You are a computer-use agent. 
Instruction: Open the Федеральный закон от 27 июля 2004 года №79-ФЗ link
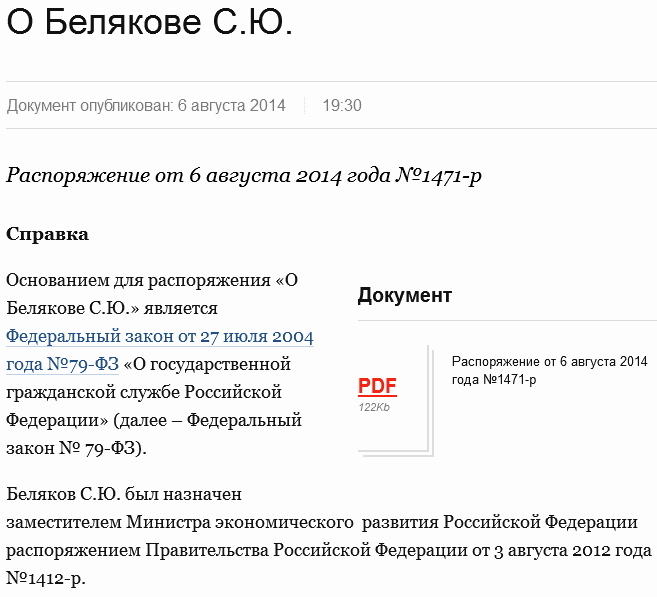160,350
